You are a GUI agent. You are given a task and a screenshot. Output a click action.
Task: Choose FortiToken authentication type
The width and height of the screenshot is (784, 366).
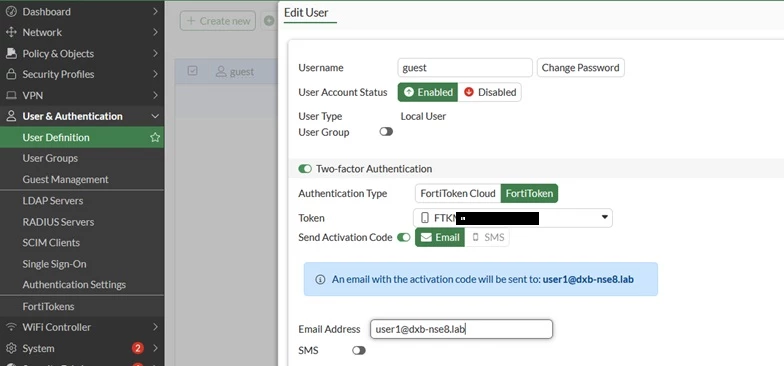click(x=529, y=194)
